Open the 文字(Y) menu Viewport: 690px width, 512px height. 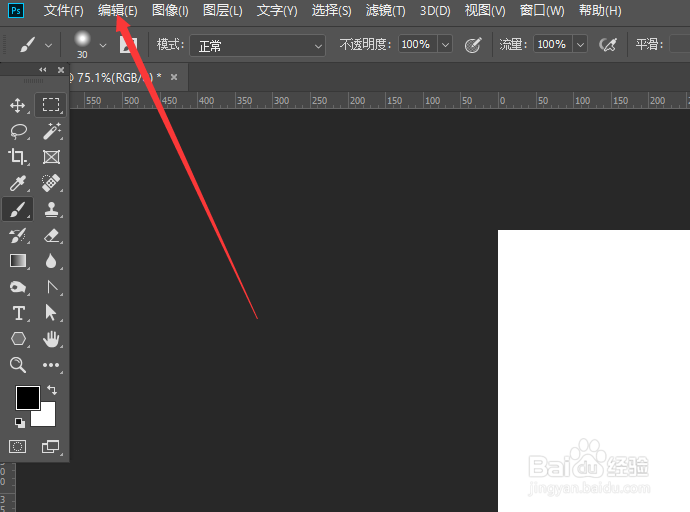point(277,11)
